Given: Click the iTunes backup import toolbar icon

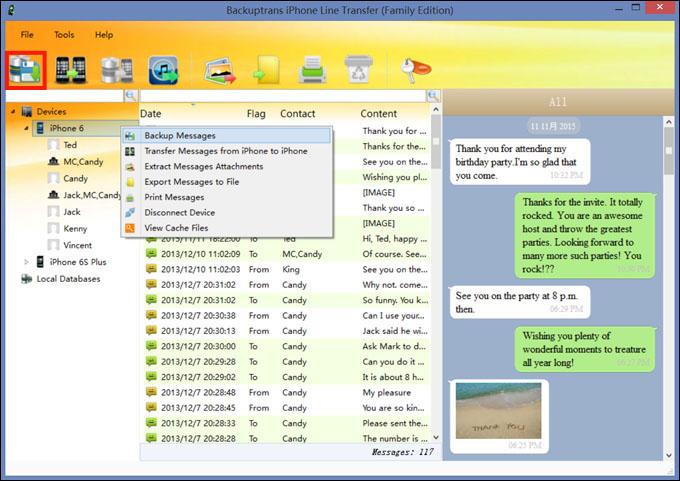Looking at the screenshot, I should [x=163, y=70].
